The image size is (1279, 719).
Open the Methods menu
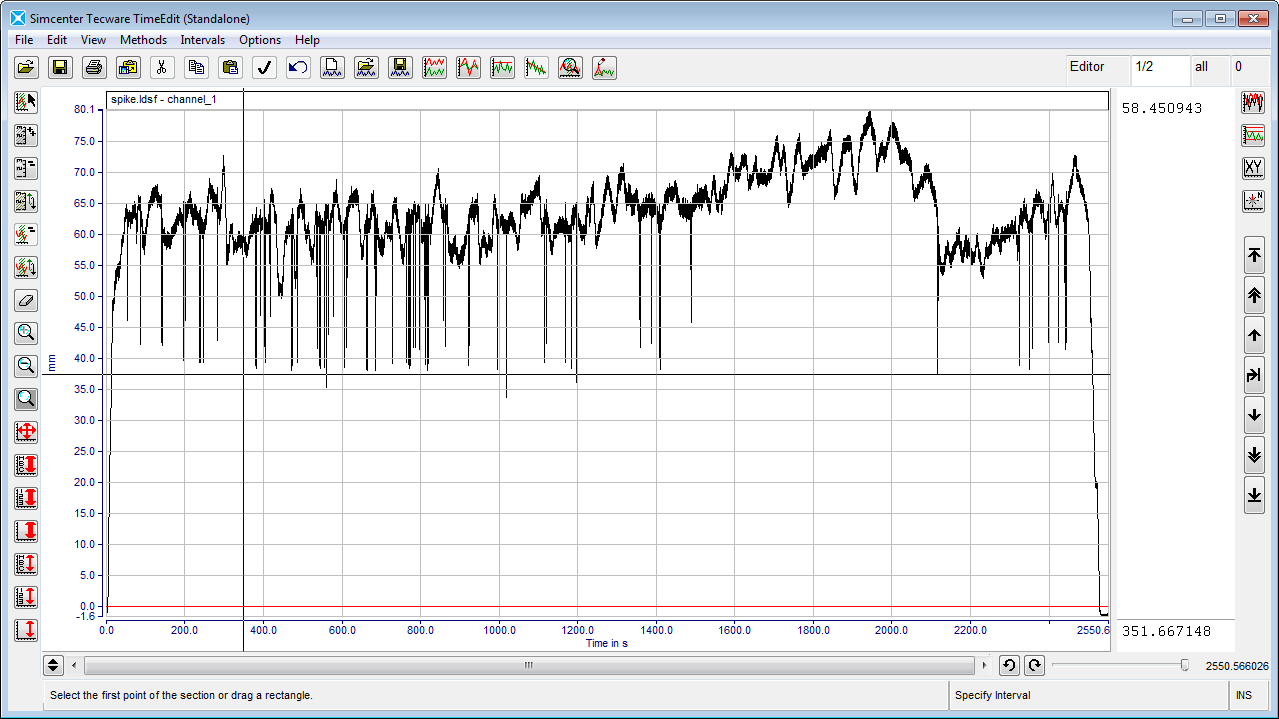144,40
